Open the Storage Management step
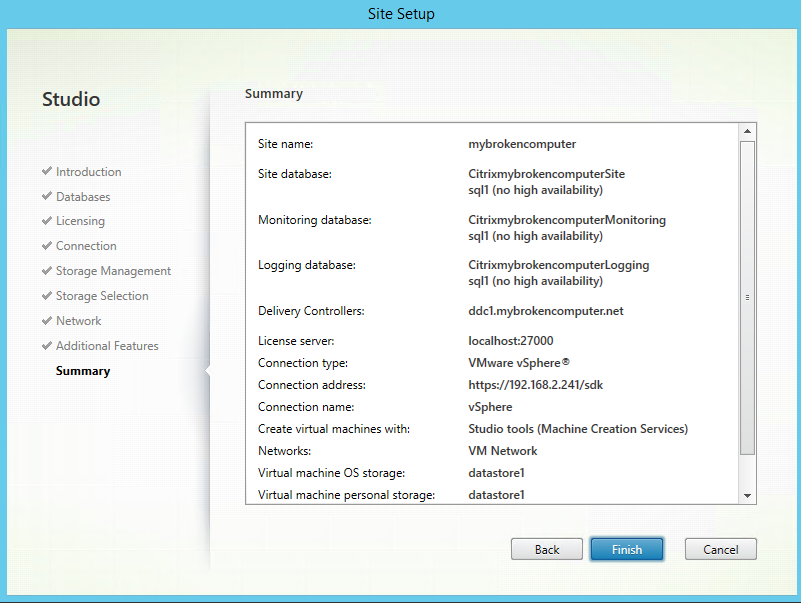The height and width of the screenshot is (603, 801). pos(113,271)
